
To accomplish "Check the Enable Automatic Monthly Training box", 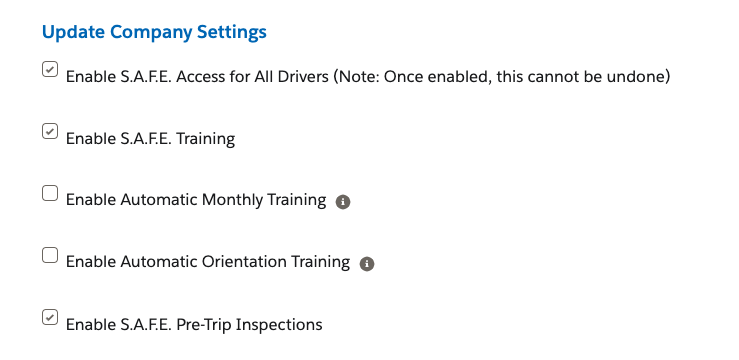I will click(50, 193).
